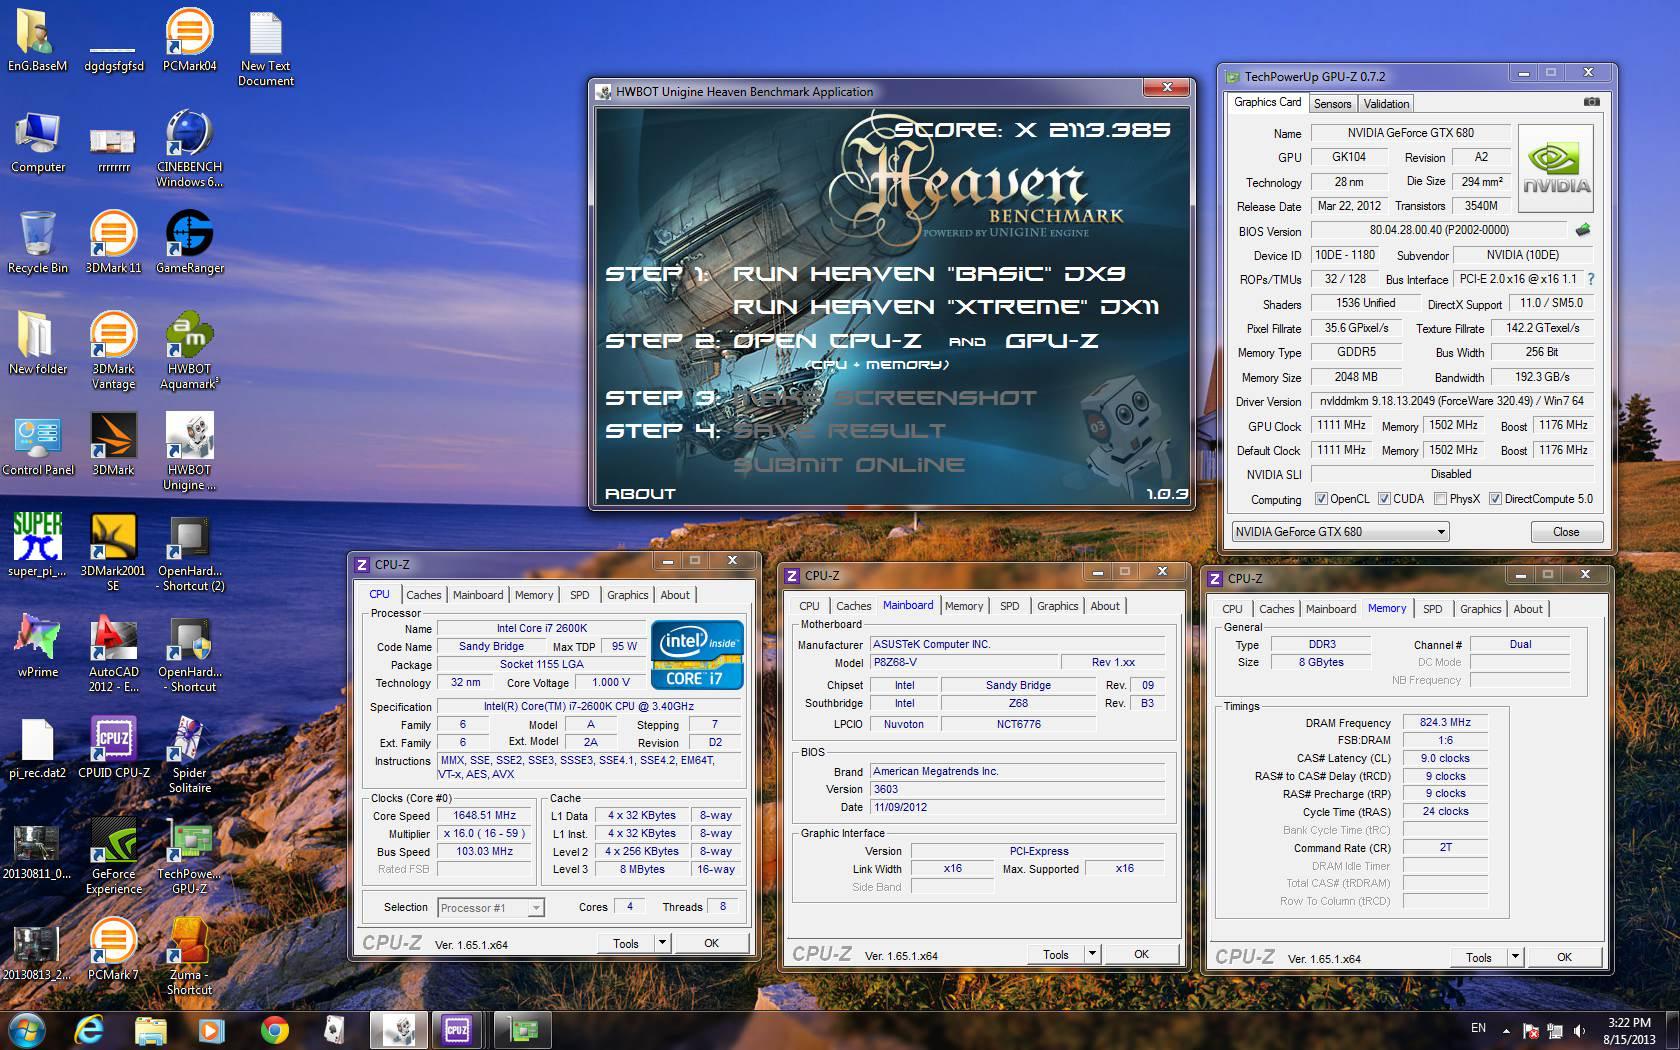Launch 3DMark2001 SE shortcut
The width and height of the screenshot is (1680, 1050).
coord(113,553)
